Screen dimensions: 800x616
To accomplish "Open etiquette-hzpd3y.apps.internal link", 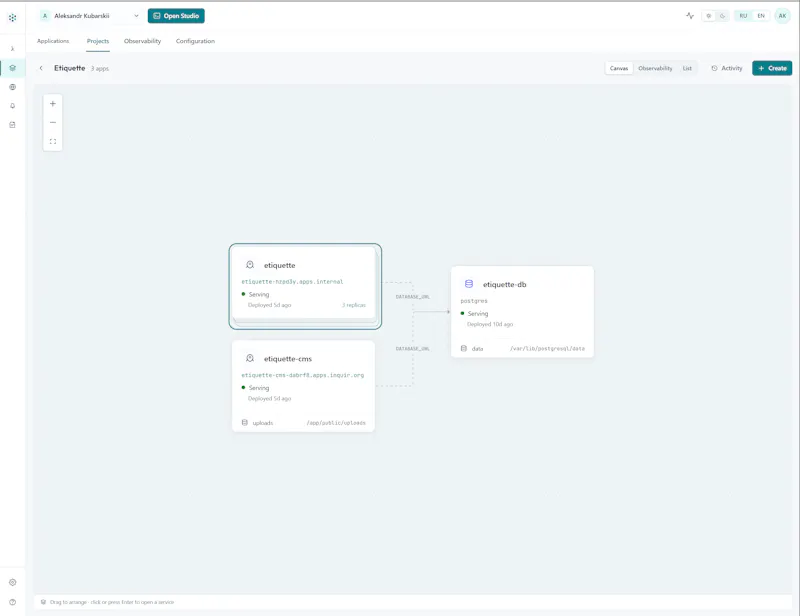I will coord(292,282).
